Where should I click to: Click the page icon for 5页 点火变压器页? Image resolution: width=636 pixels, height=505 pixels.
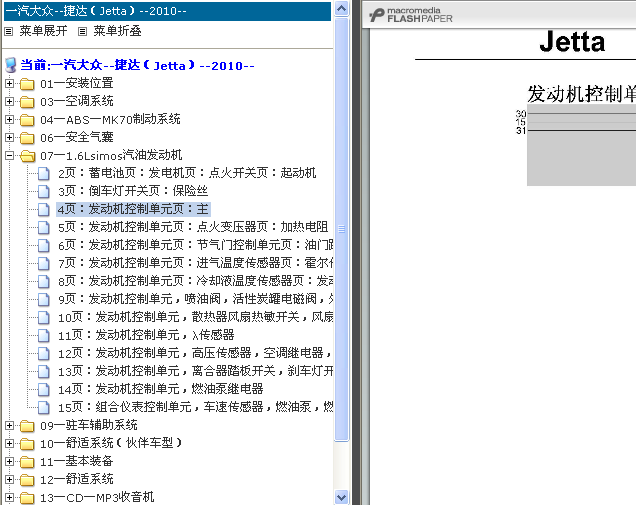44,228
